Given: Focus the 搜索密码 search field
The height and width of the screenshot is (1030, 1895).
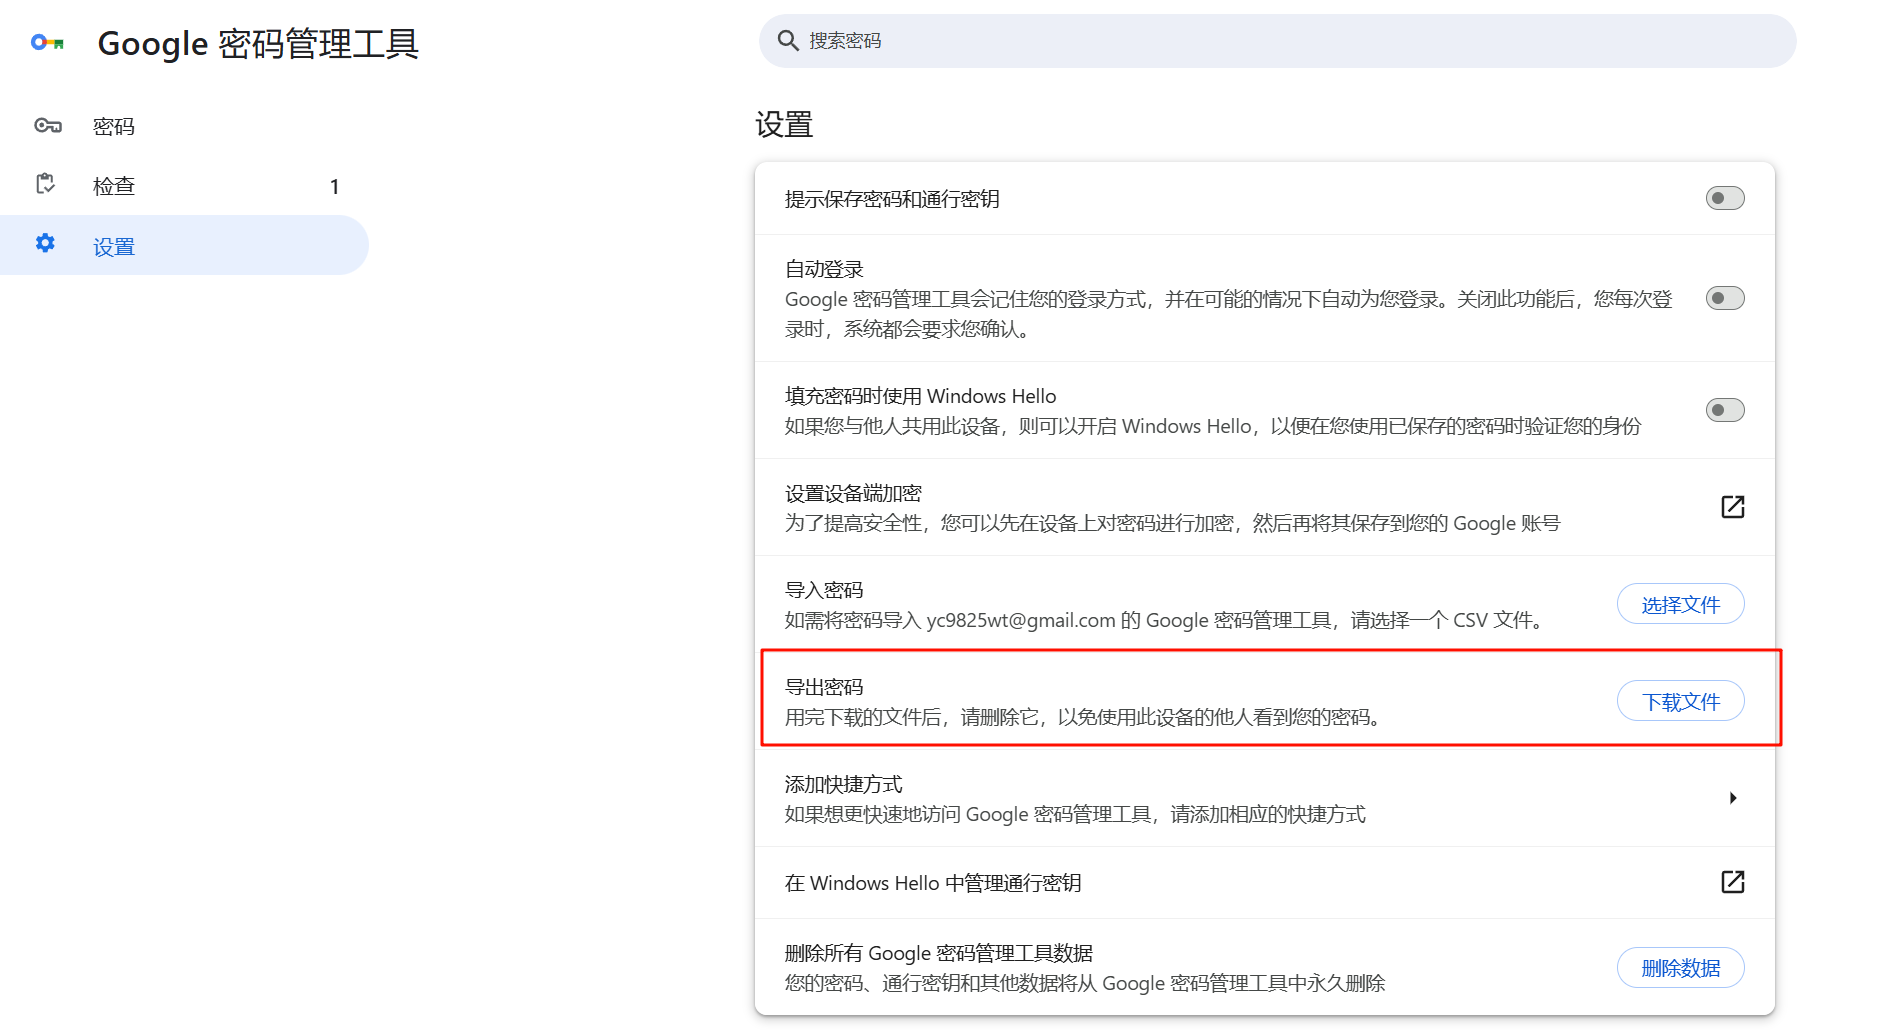Looking at the screenshot, I should (x=1278, y=41).
